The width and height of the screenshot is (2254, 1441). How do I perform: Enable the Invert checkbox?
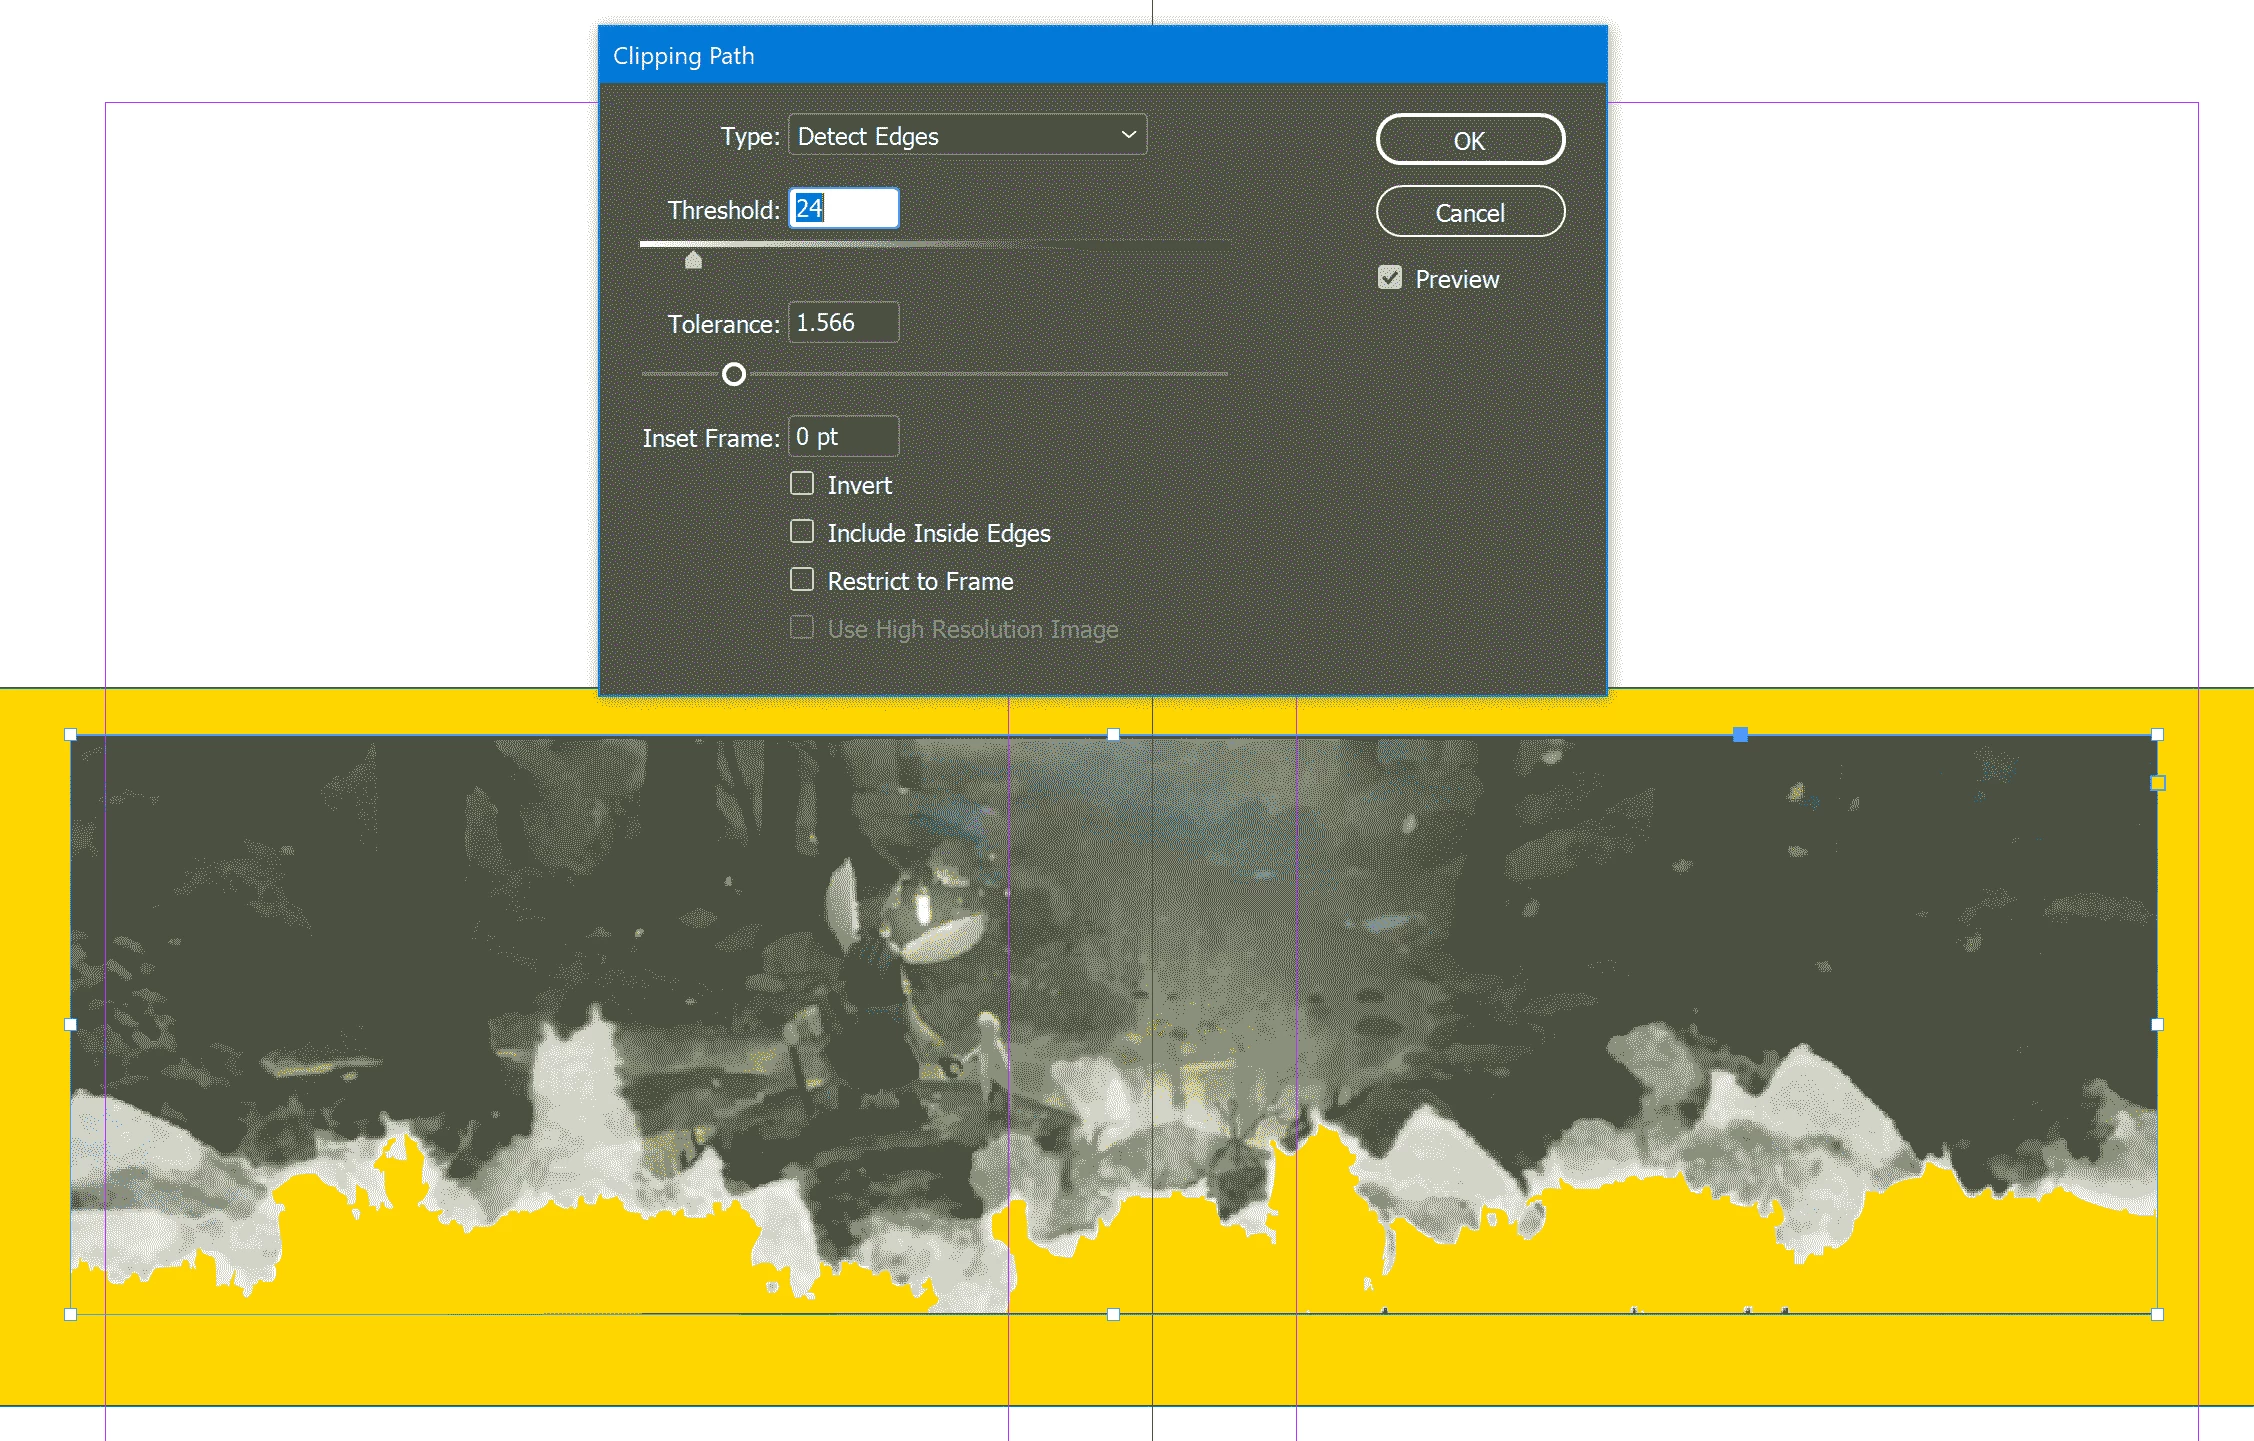[x=802, y=484]
